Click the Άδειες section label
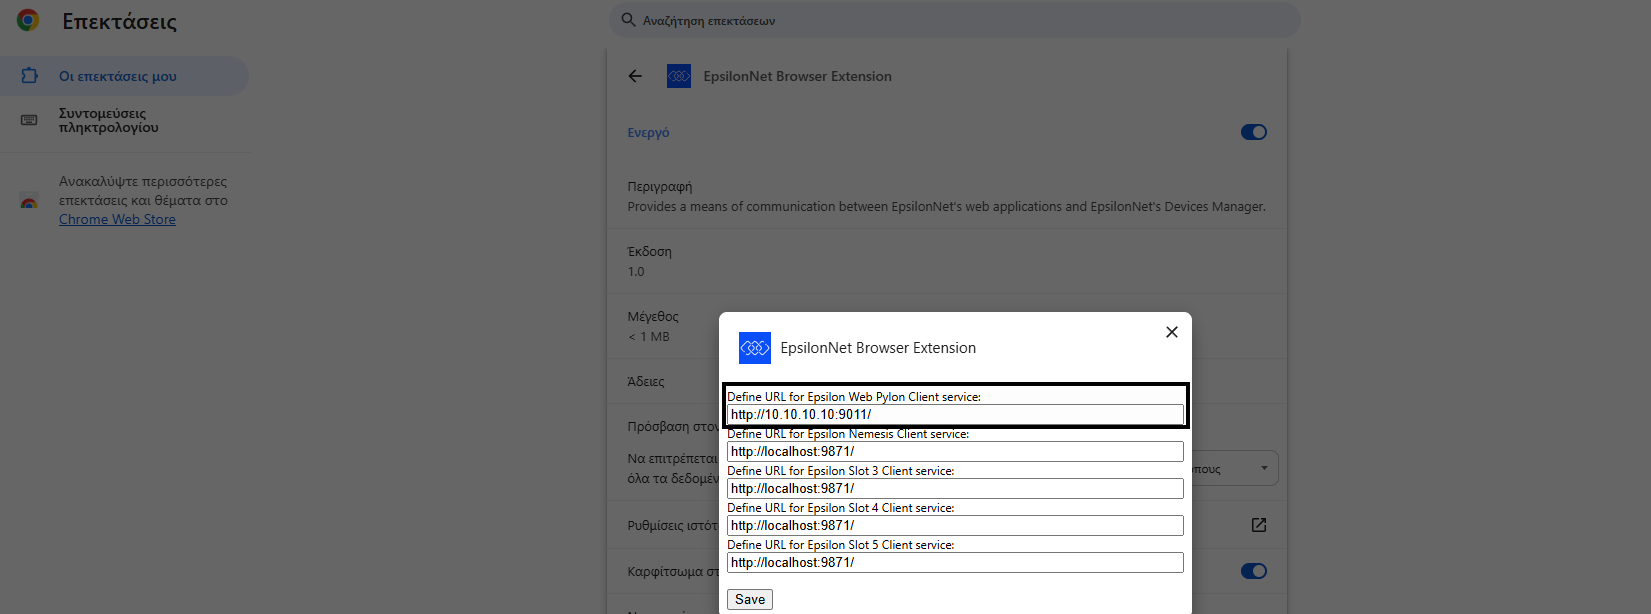Viewport: 1651px width, 614px height. click(646, 382)
